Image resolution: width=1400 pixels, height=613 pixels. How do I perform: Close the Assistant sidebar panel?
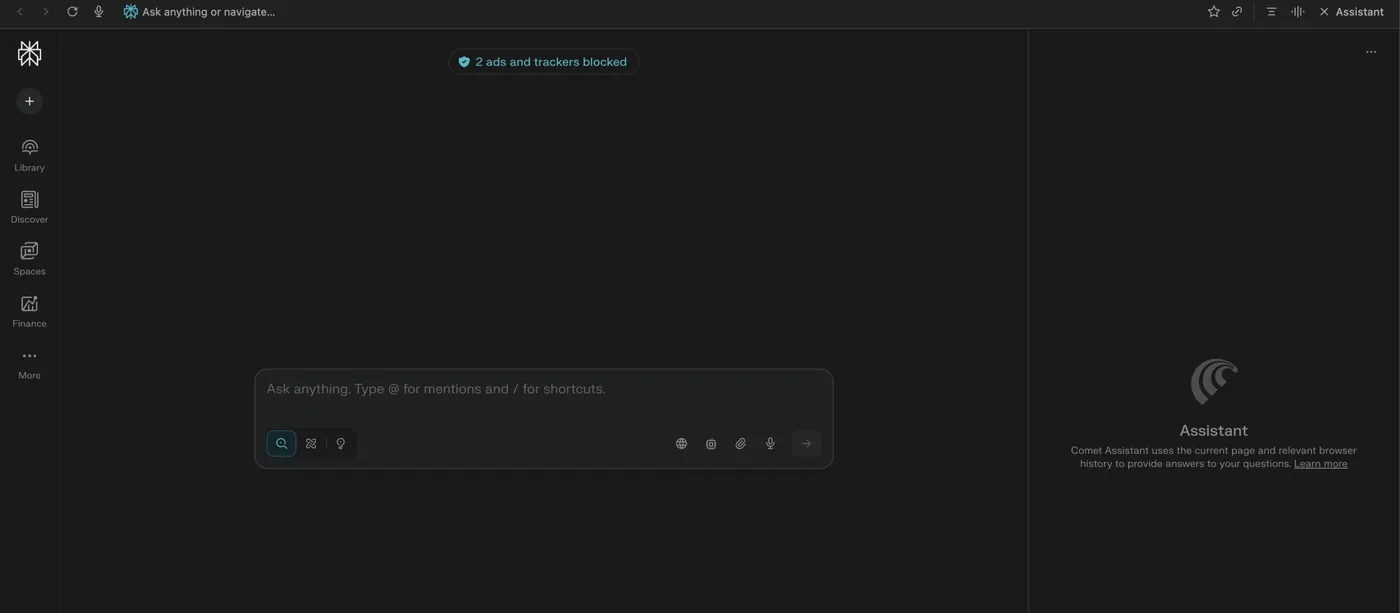pos(1324,11)
